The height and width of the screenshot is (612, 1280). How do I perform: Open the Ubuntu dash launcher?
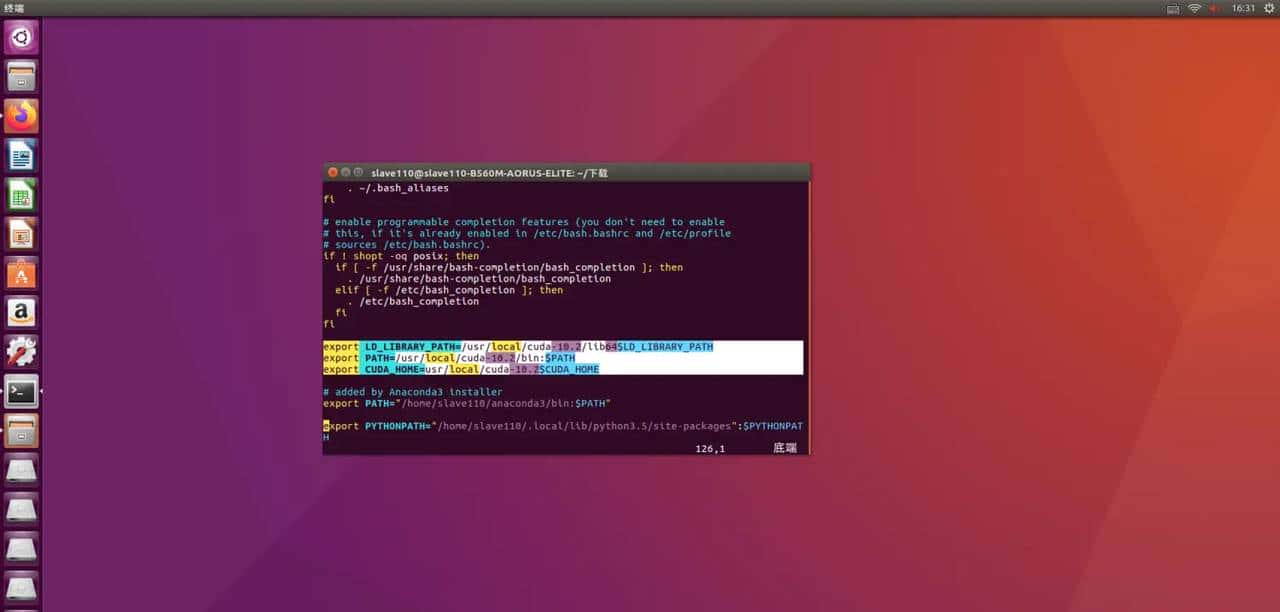(22, 37)
